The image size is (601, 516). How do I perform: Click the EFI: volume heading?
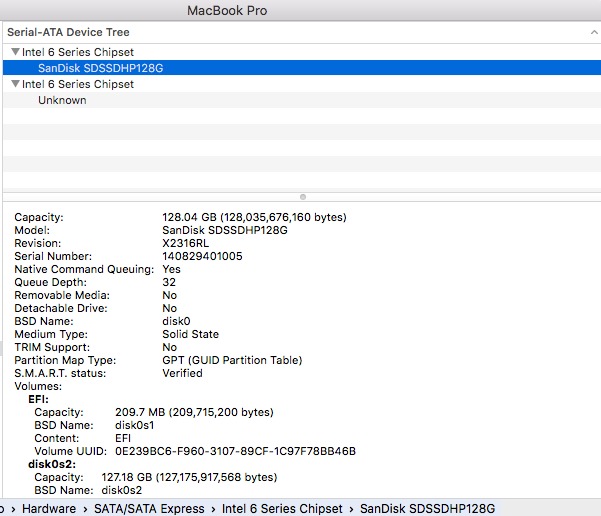point(38,399)
